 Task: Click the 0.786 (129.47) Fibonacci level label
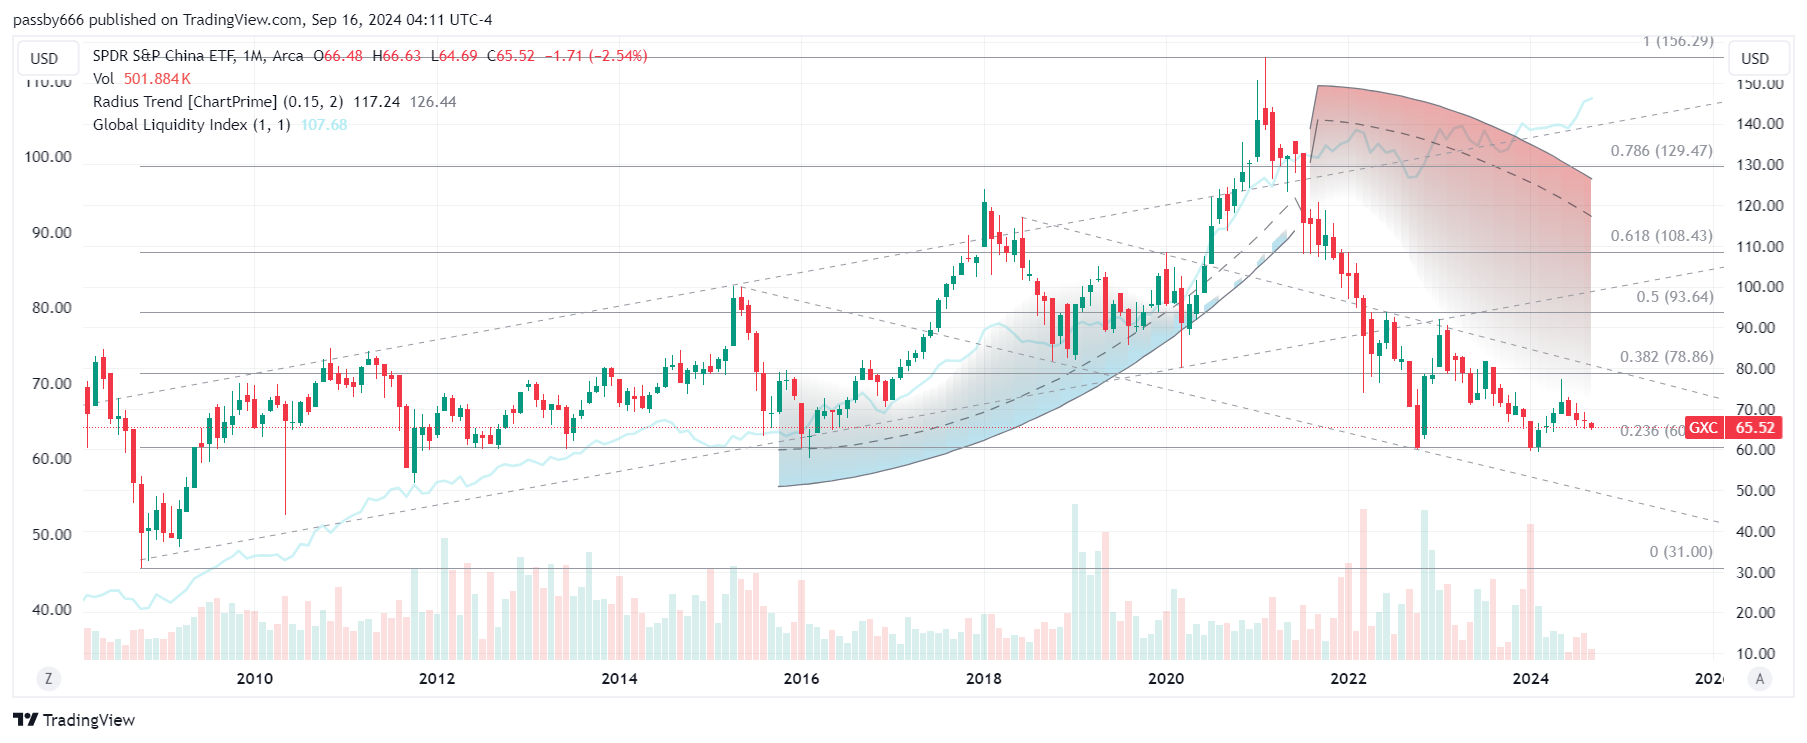(x=1661, y=151)
